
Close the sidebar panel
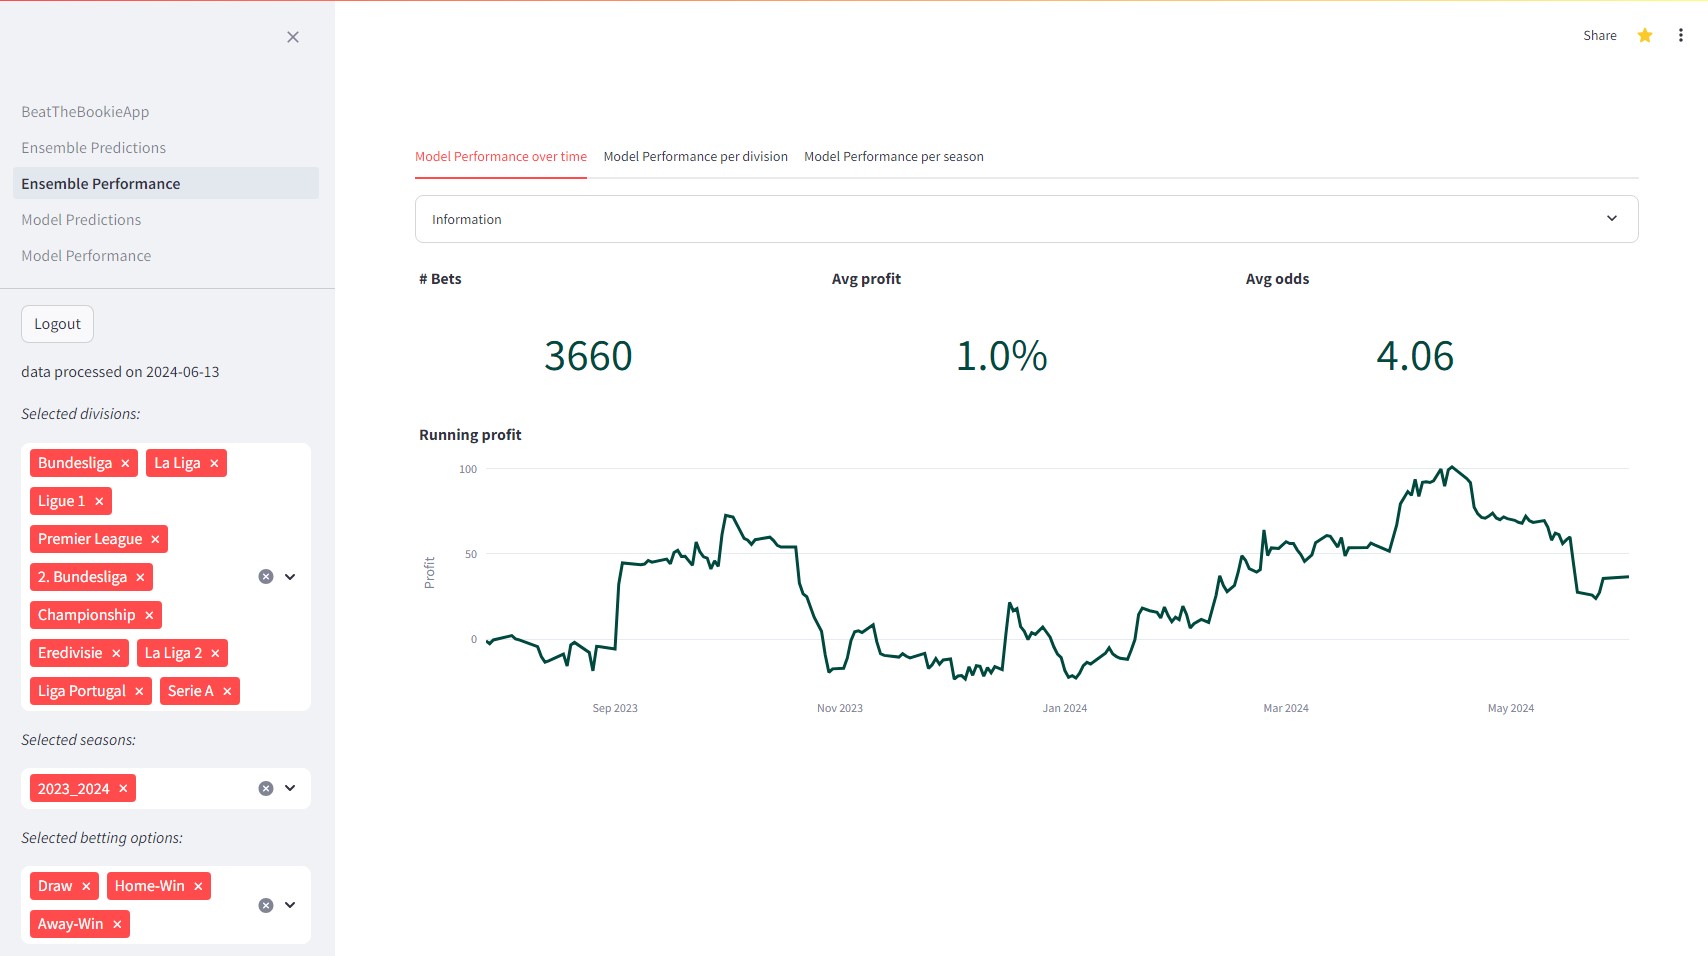tap(293, 37)
